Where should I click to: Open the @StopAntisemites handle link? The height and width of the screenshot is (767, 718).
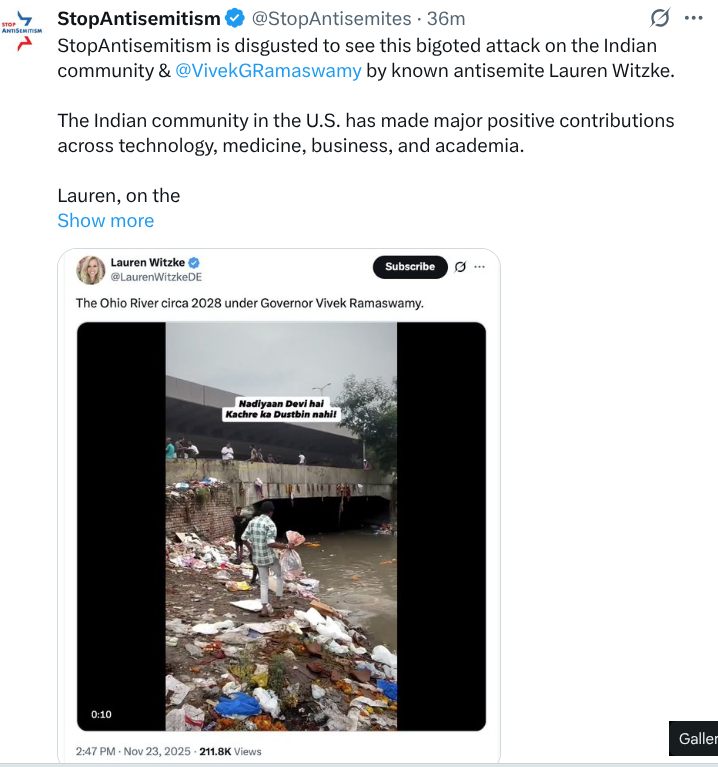point(332,19)
